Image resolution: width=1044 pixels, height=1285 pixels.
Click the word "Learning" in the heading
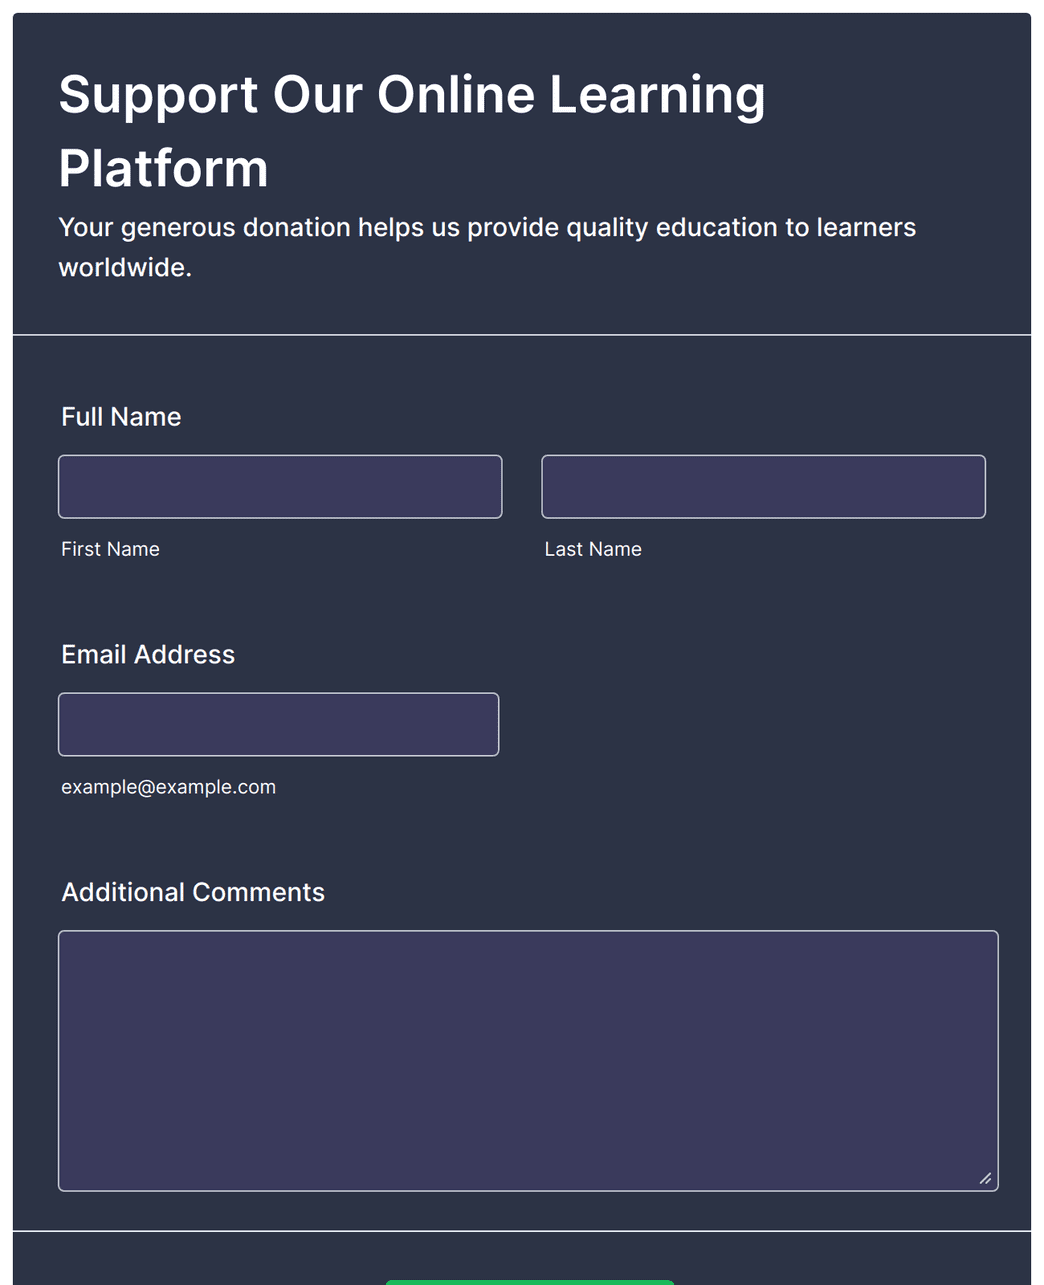(x=657, y=95)
